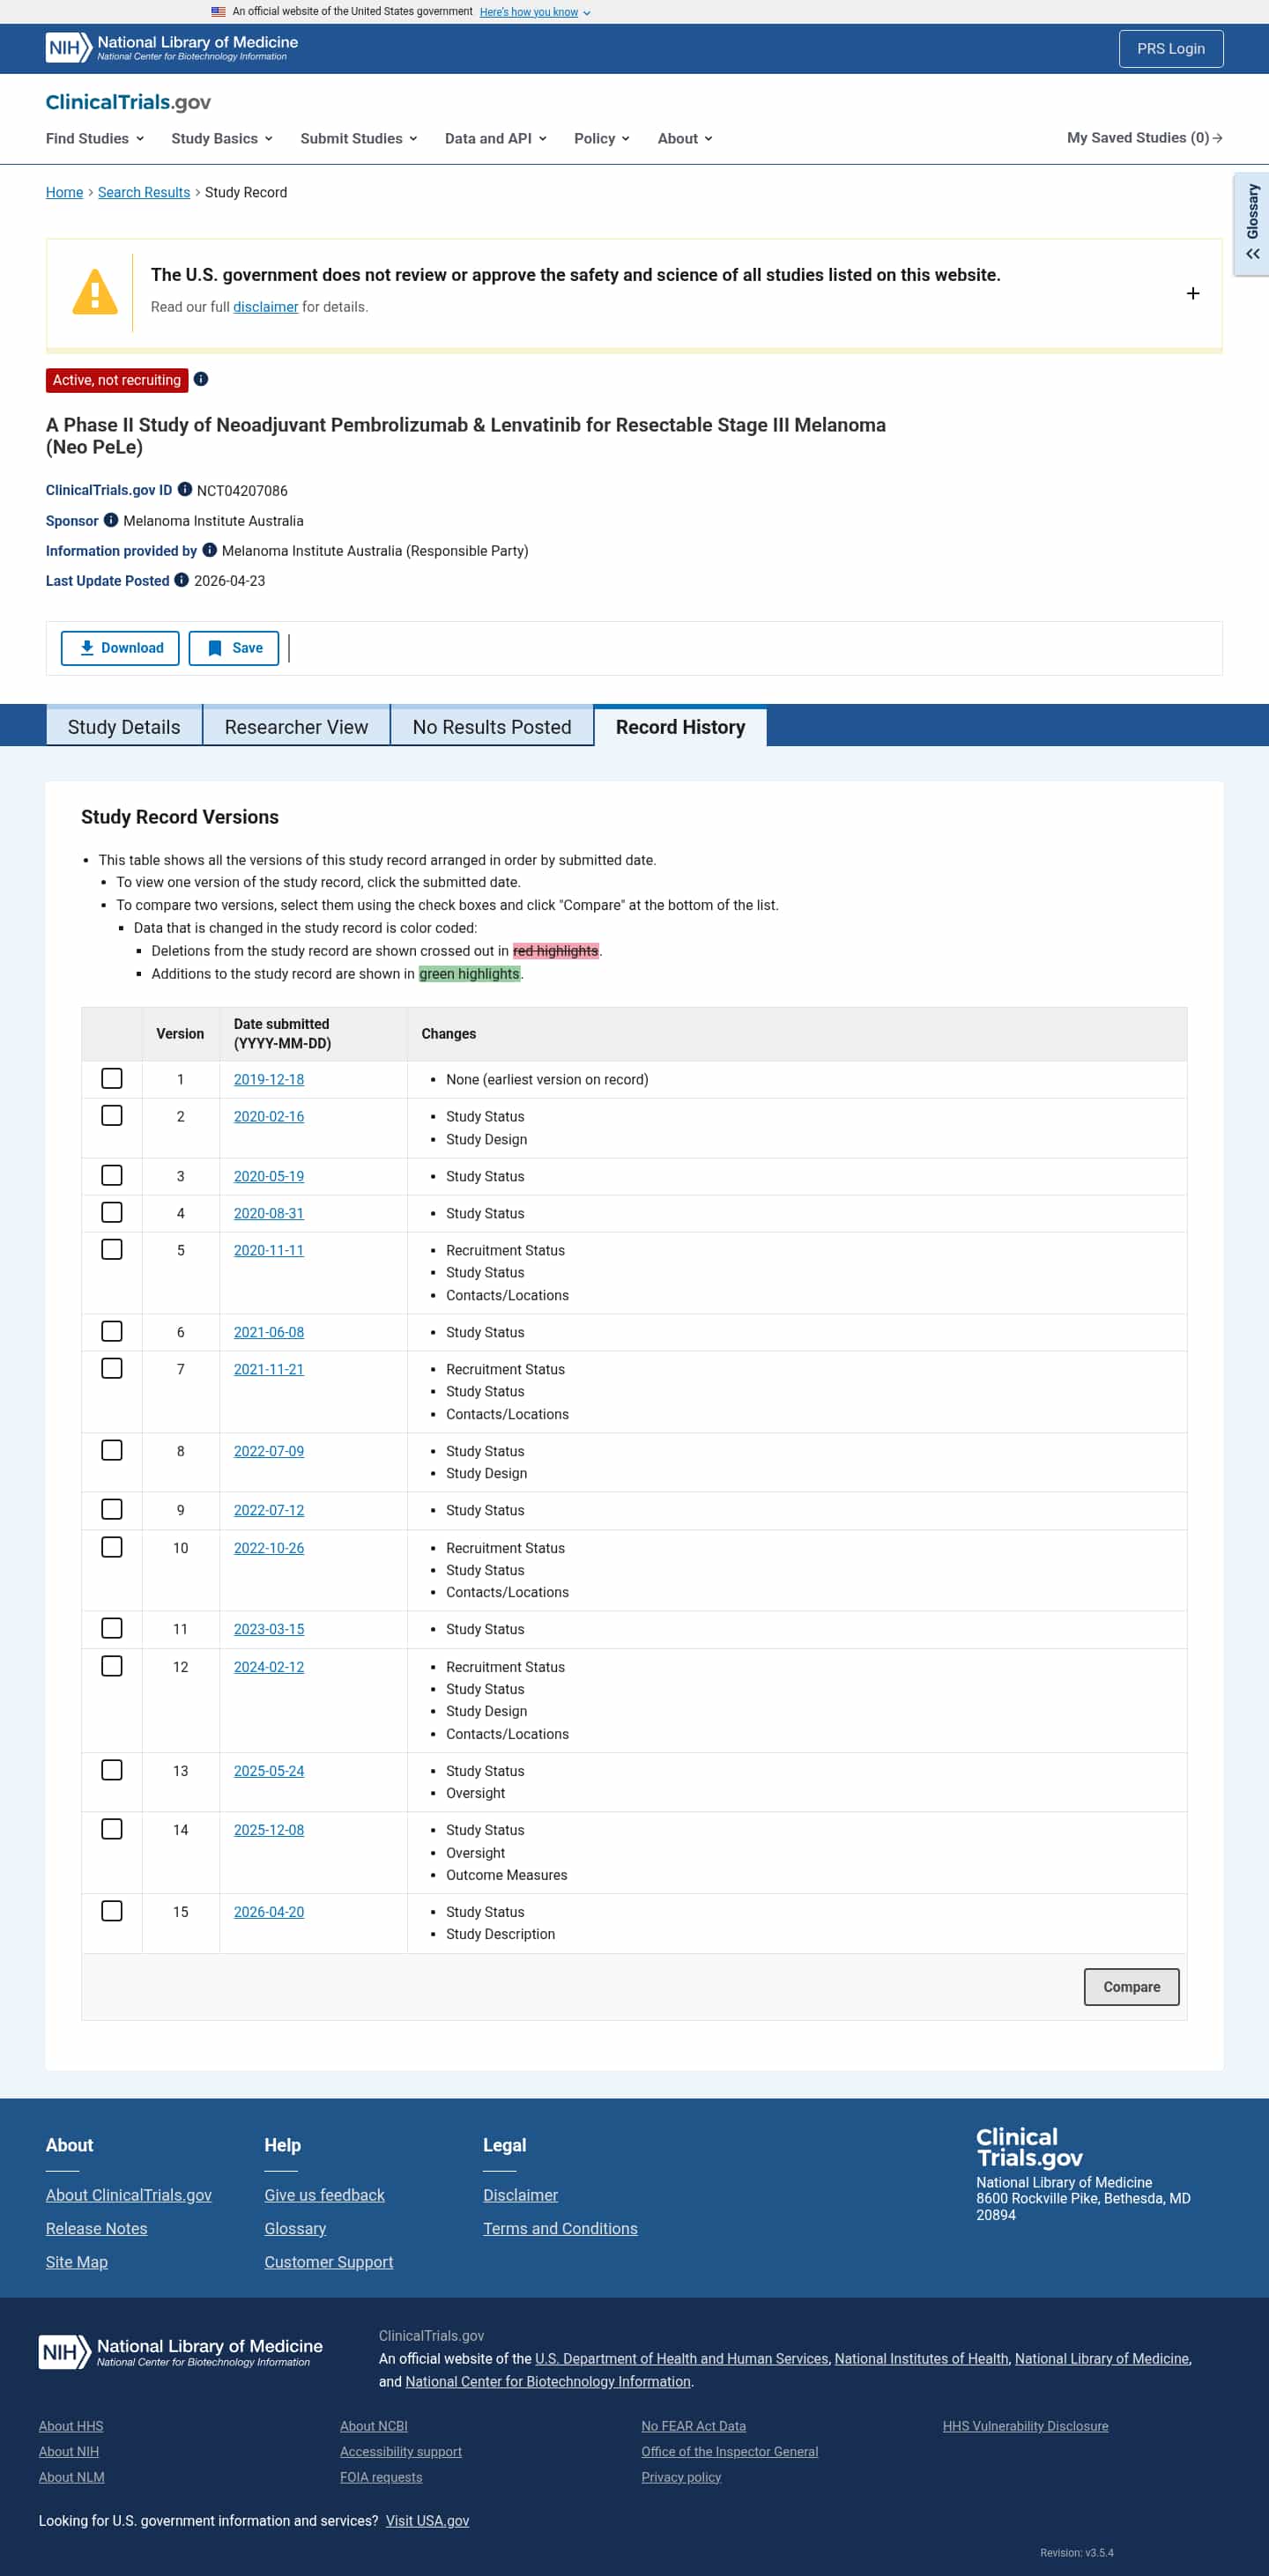Open the Glossary side panel
The width and height of the screenshot is (1269, 2576).
pyautogui.click(x=1252, y=224)
